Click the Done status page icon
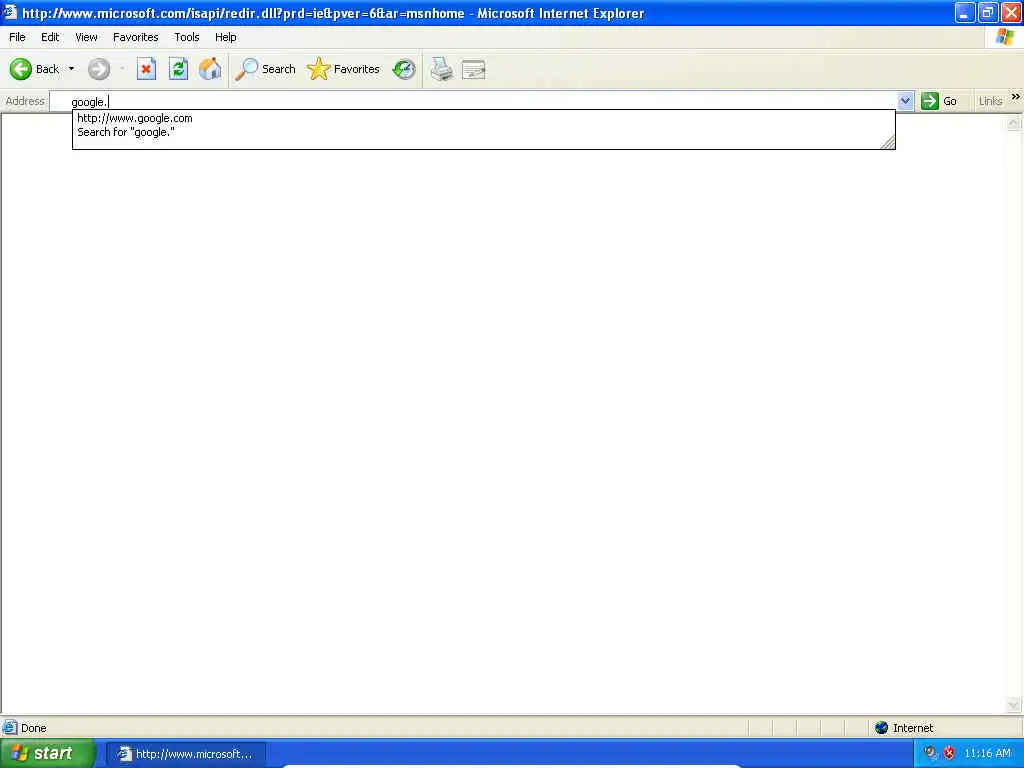Image resolution: width=1024 pixels, height=768 pixels. 10,728
